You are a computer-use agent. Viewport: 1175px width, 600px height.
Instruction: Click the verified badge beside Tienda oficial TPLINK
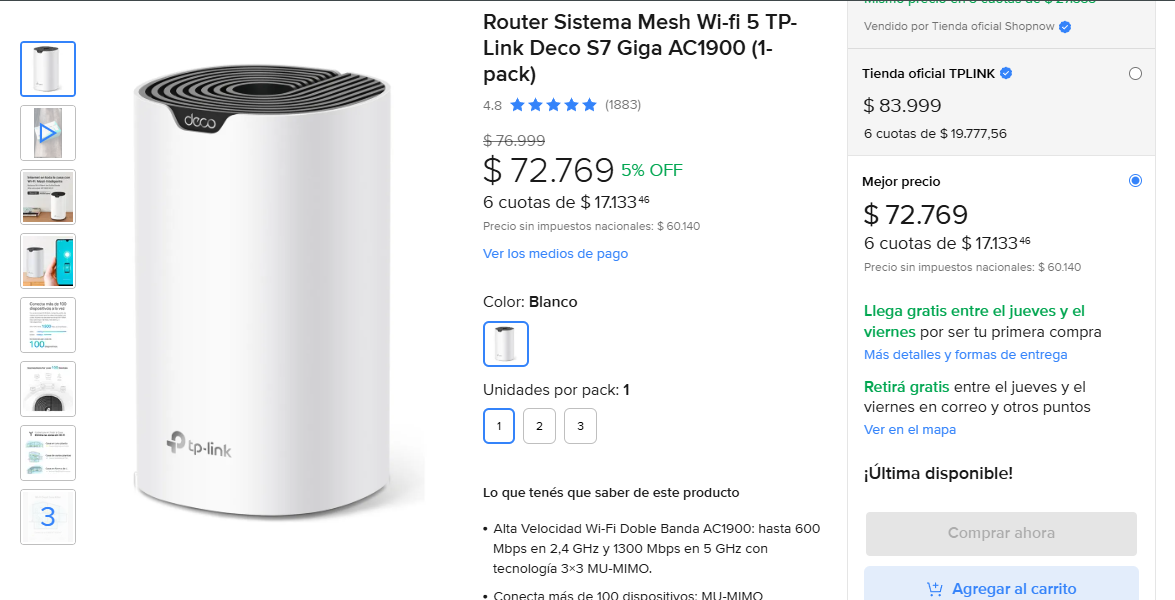[x=1006, y=73]
